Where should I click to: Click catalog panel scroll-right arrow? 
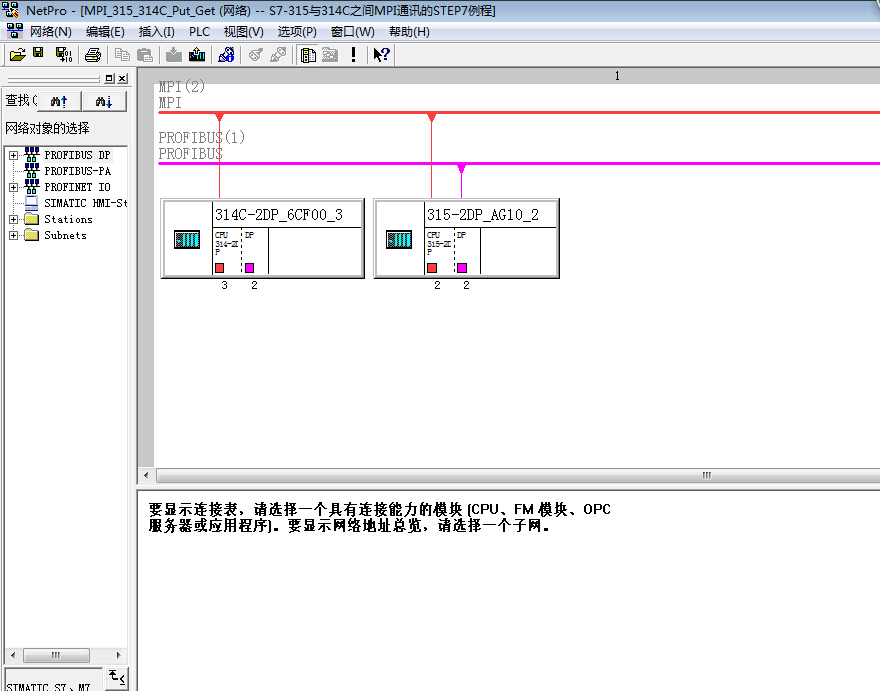(118, 655)
